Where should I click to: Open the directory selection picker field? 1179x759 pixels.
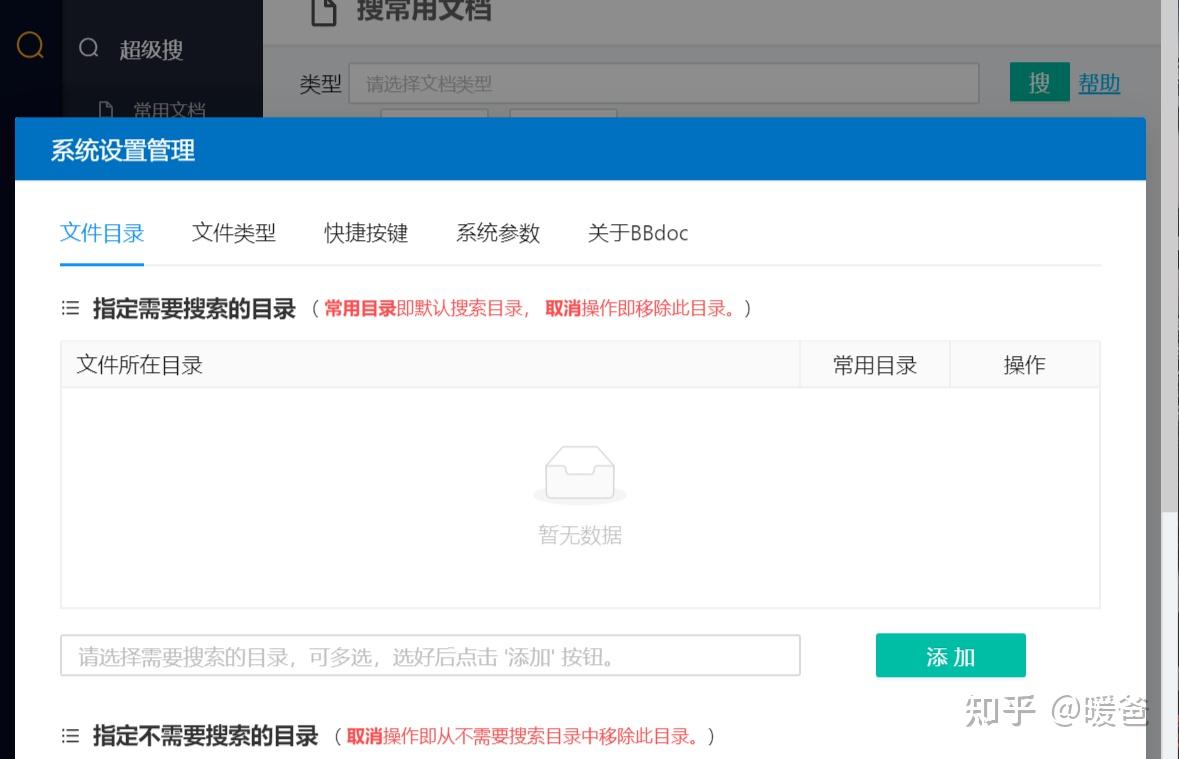tap(430, 655)
